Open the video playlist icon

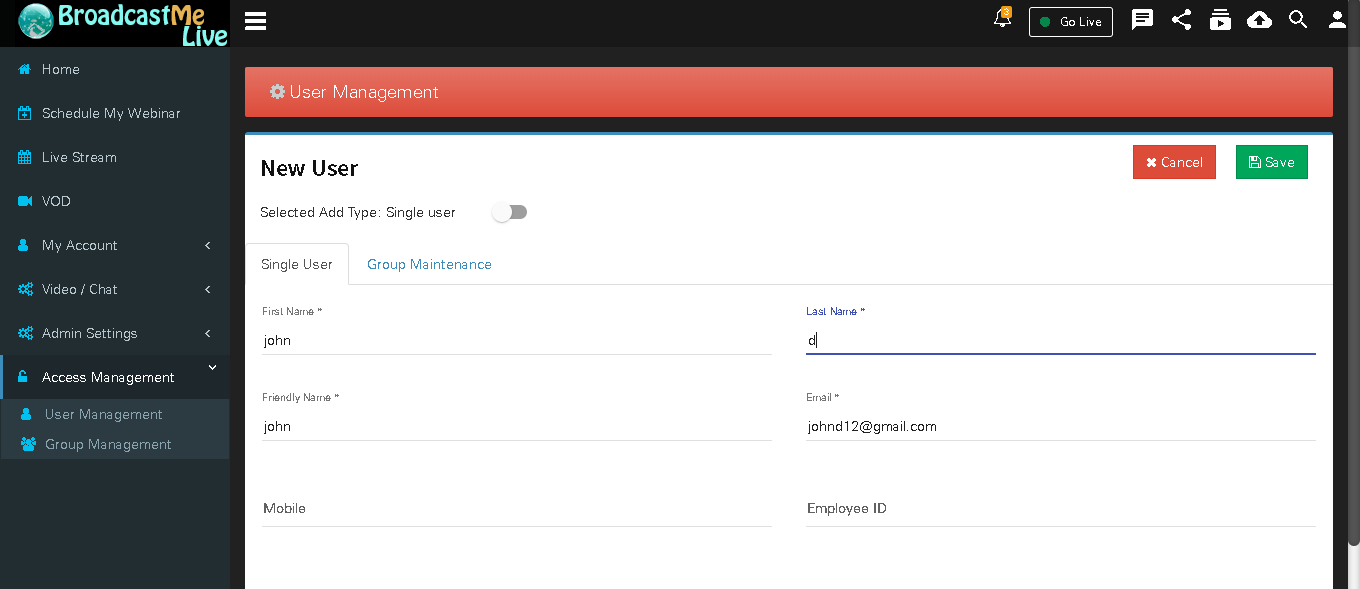pos(1220,20)
